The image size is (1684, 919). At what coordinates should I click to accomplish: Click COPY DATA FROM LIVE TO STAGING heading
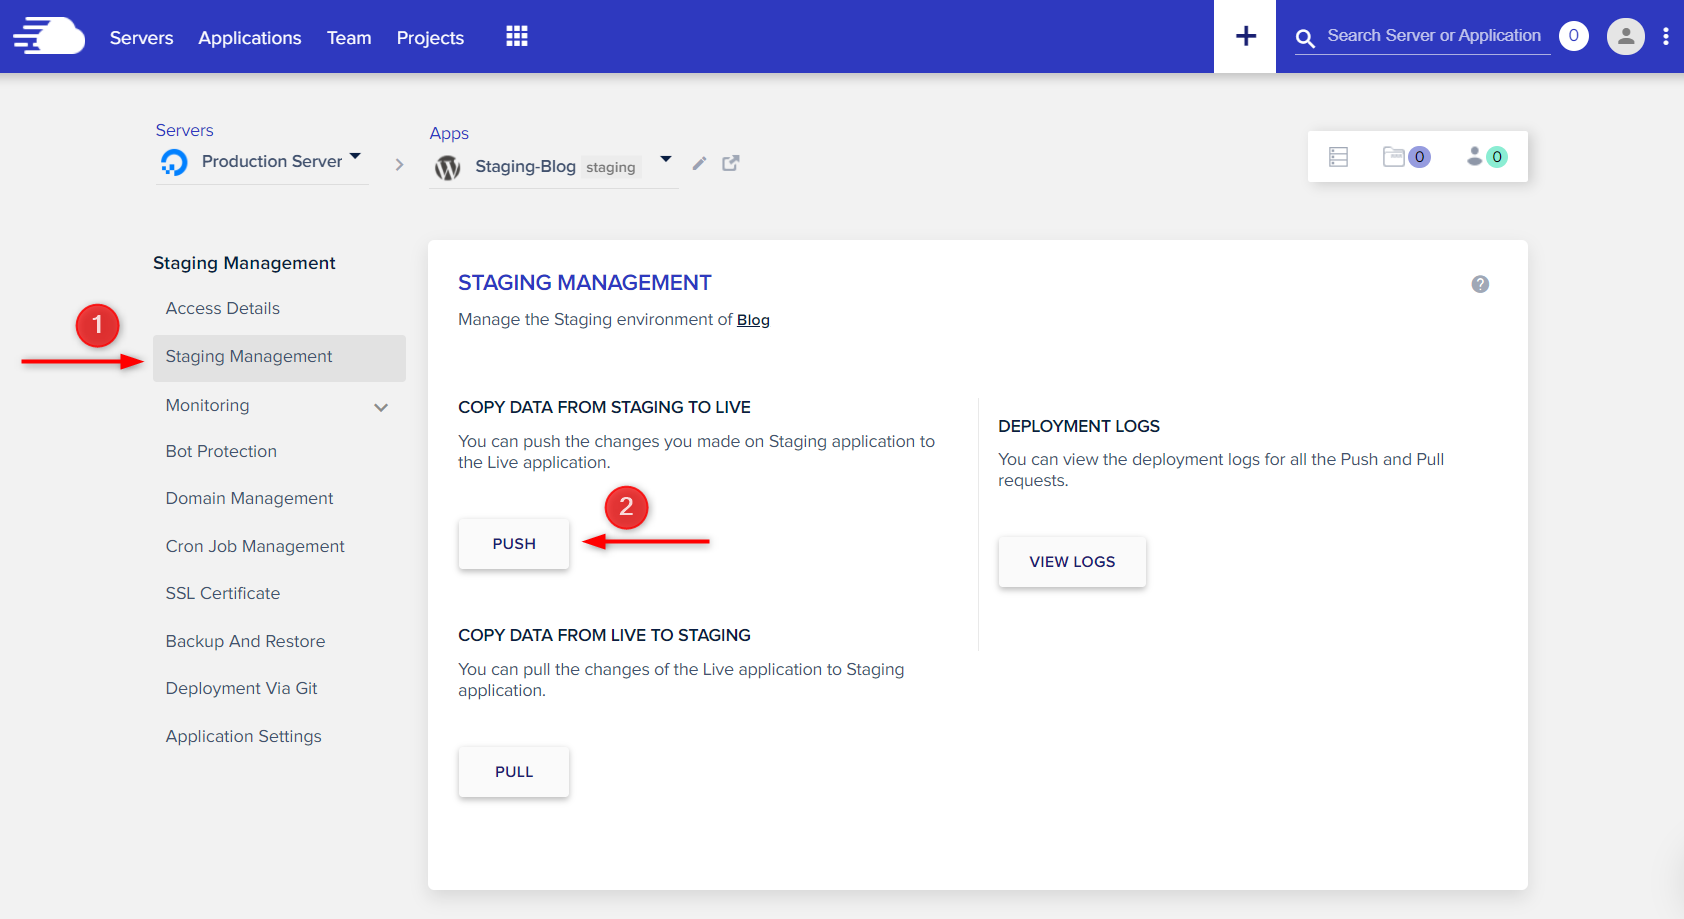pyautogui.click(x=604, y=635)
